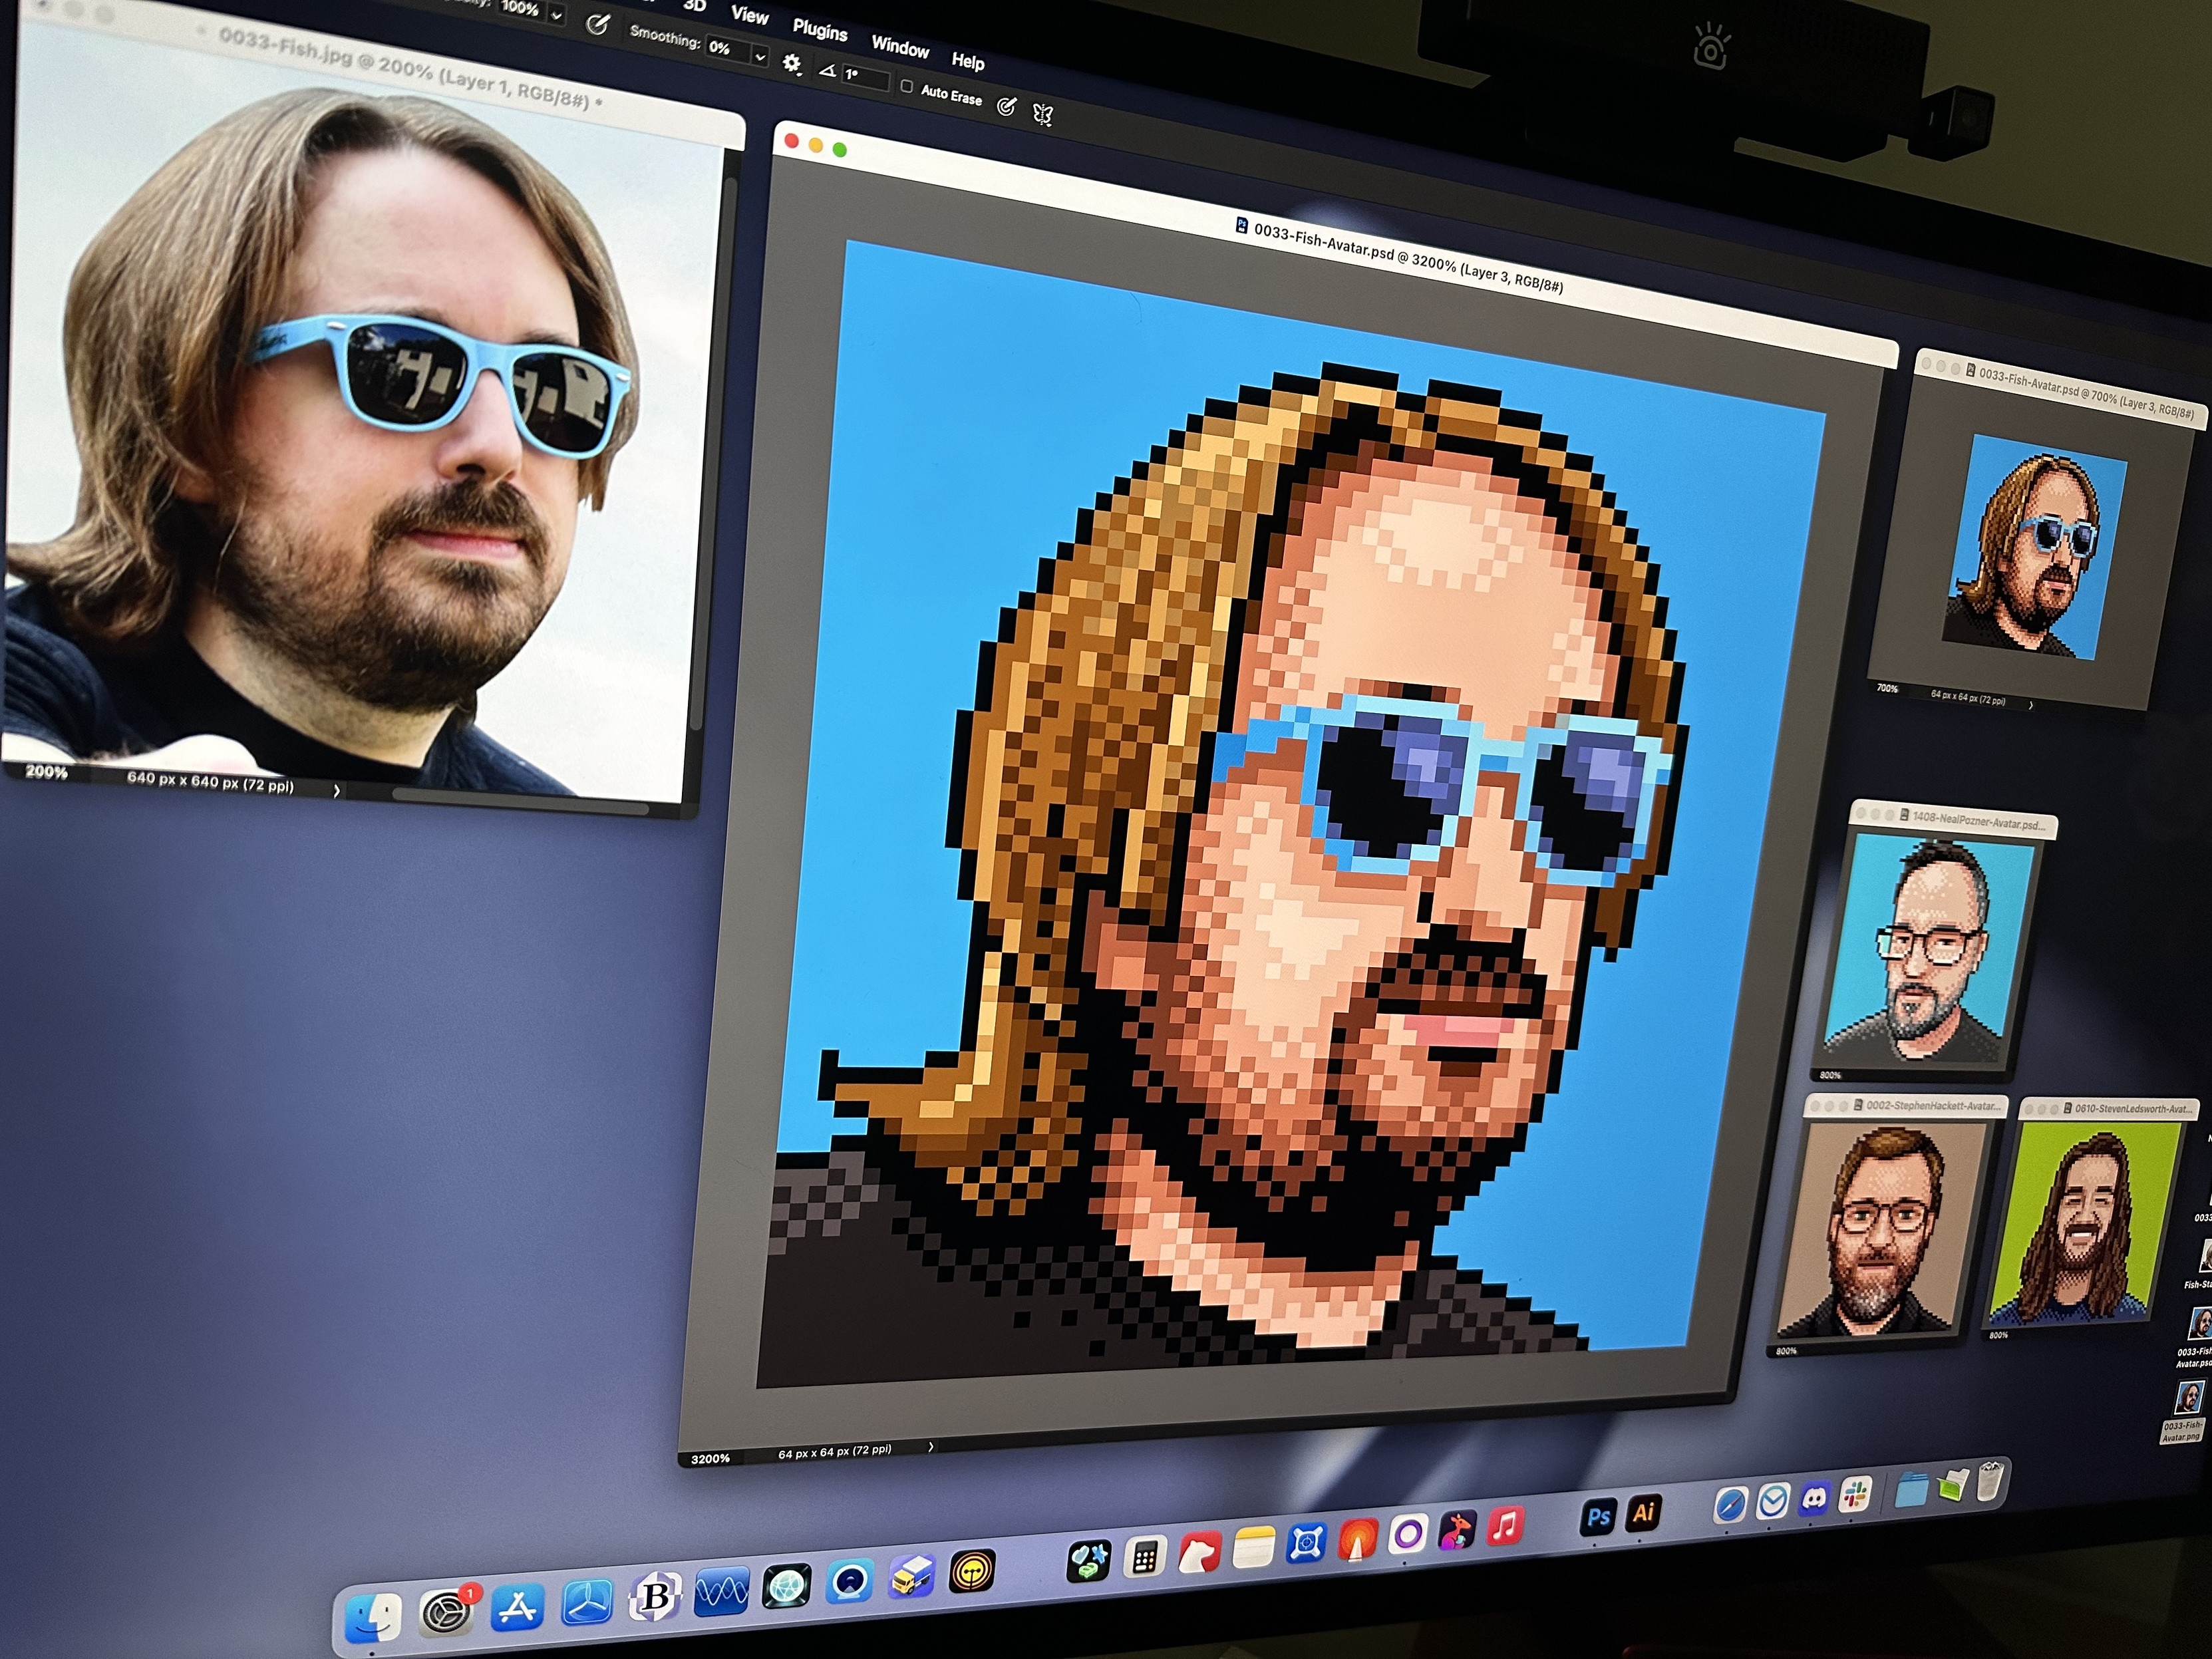The width and height of the screenshot is (2212, 1659).
Task: Expand the Smoothing percentage dropdown
Action: (x=760, y=57)
